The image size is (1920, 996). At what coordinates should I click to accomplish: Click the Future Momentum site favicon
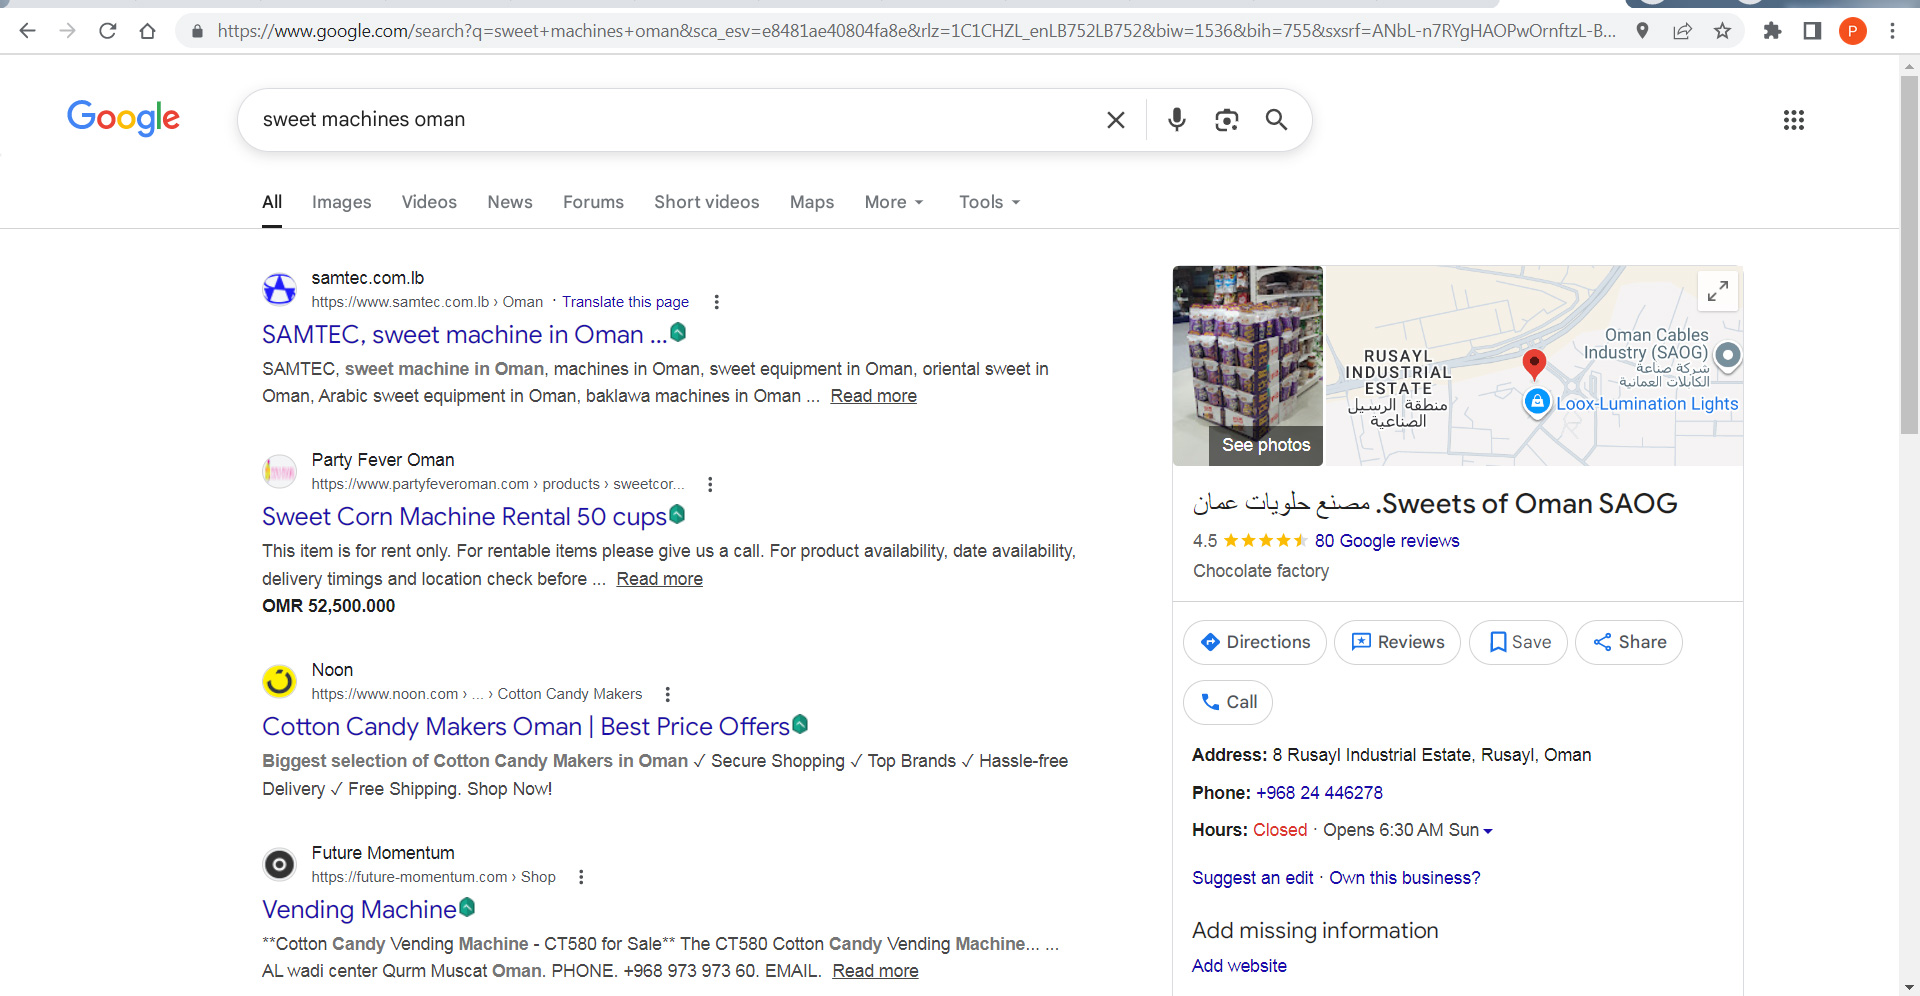pyautogui.click(x=279, y=864)
